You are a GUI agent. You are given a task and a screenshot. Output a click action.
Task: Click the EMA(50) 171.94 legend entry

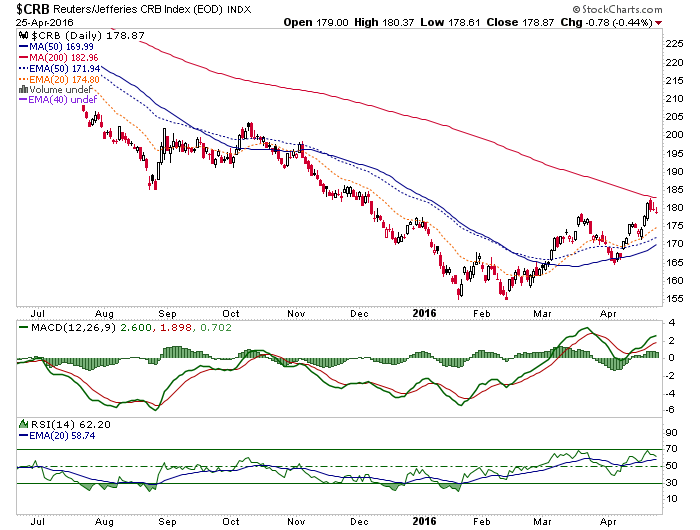pos(65,69)
